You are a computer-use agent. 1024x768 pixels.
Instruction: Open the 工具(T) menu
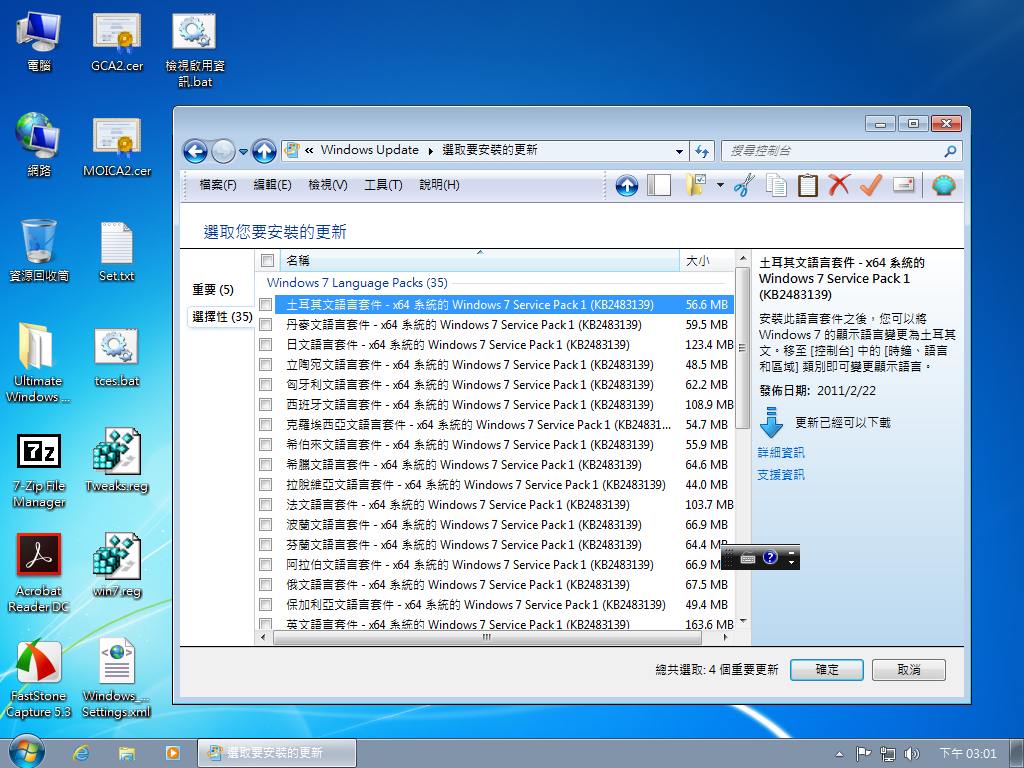pyautogui.click(x=383, y=185)
